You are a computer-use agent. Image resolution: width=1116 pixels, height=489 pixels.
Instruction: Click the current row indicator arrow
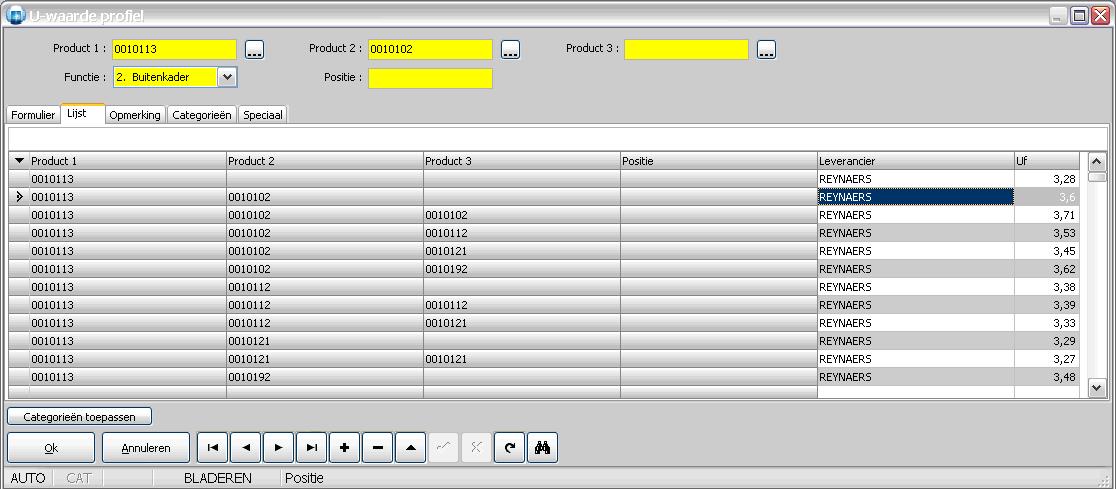[x=19, y=197]
